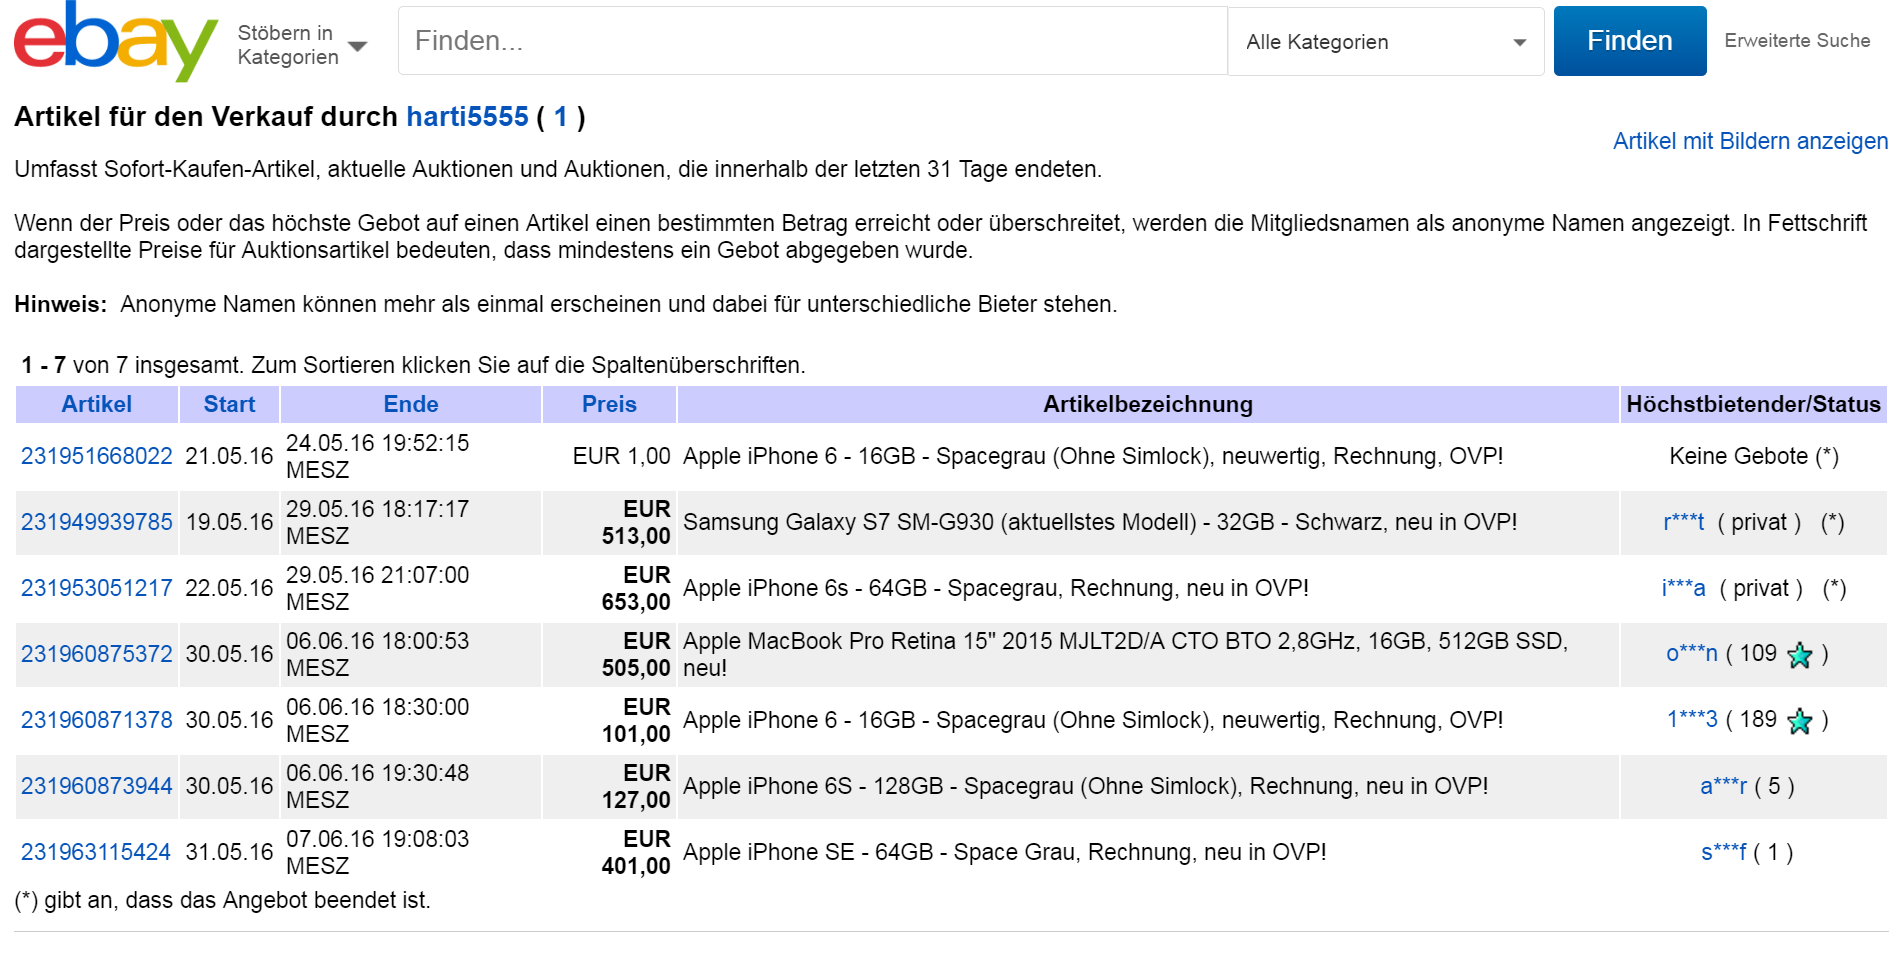
Task: Click the price EUR 401,00
Action: click(x=636, y=852)
